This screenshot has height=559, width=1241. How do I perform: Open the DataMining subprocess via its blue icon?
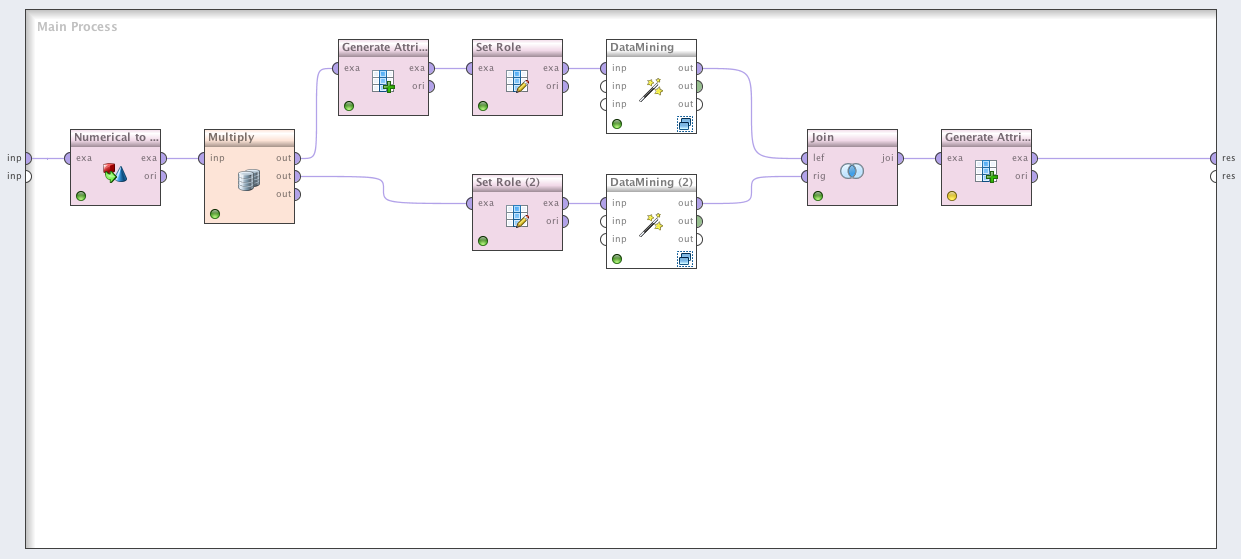[x=685, y=124]
